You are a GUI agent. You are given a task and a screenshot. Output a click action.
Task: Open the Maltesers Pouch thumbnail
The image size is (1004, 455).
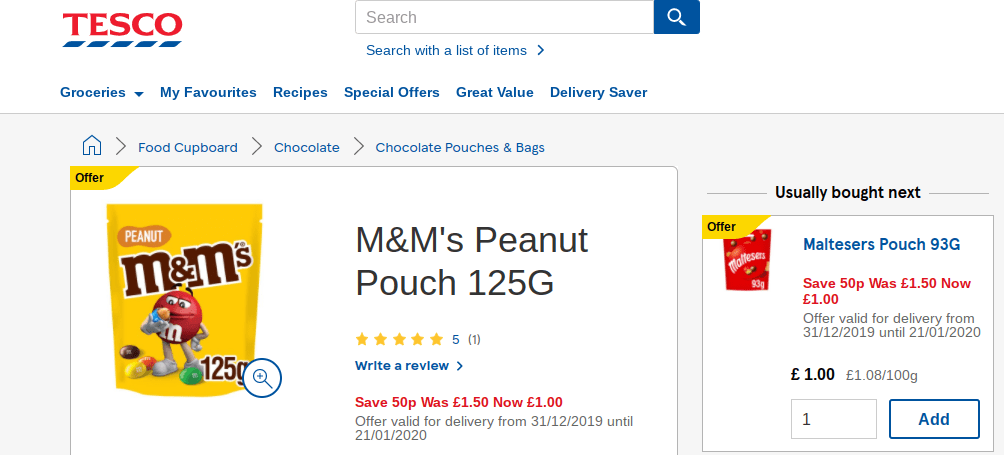tap(749, 261)
